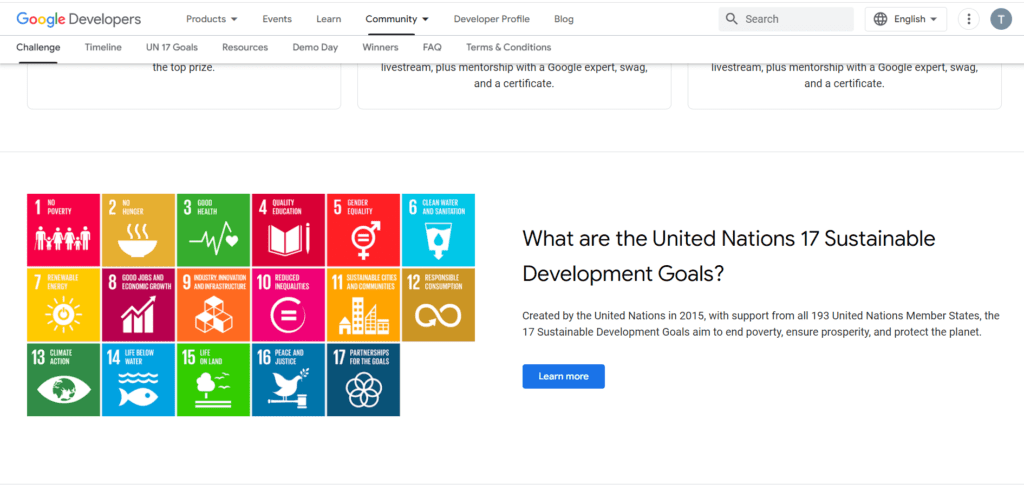
Task: Expand the Products dropdown menu
Action: pyautogui.click(x=212, y=19)
